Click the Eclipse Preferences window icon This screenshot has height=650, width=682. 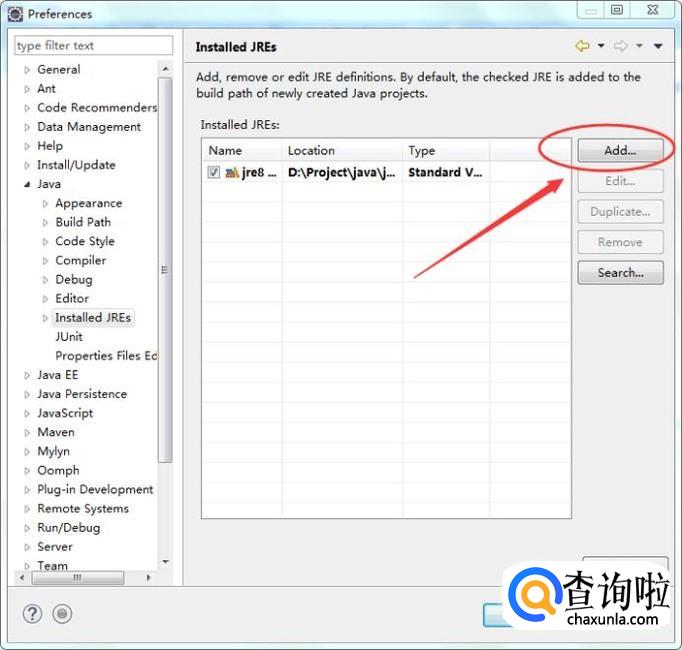pyautogui.click(x=16, y=14)
